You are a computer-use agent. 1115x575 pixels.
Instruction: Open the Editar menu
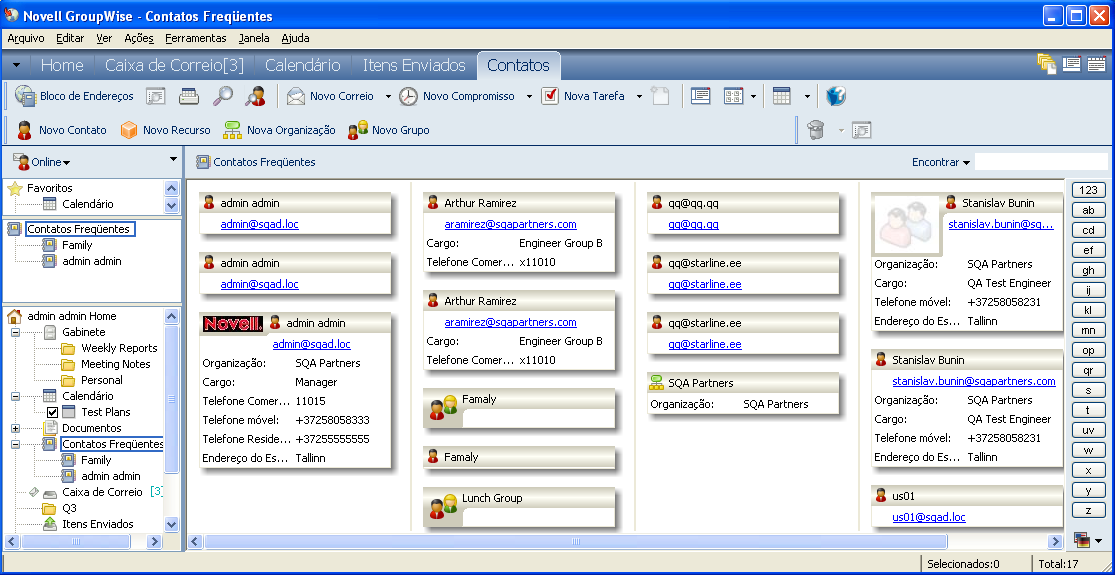[70, 38]
